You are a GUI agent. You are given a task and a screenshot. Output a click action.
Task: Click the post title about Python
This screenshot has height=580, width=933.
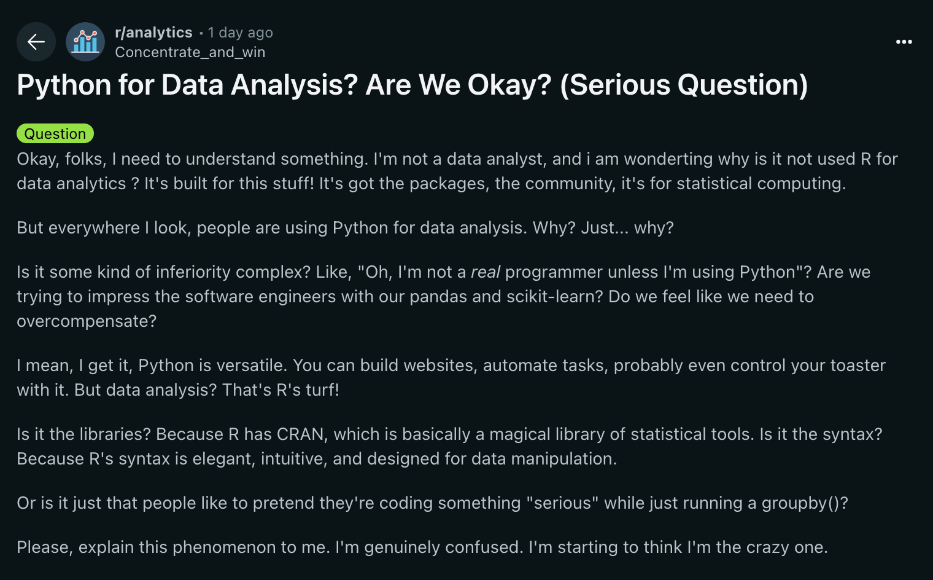412,85
